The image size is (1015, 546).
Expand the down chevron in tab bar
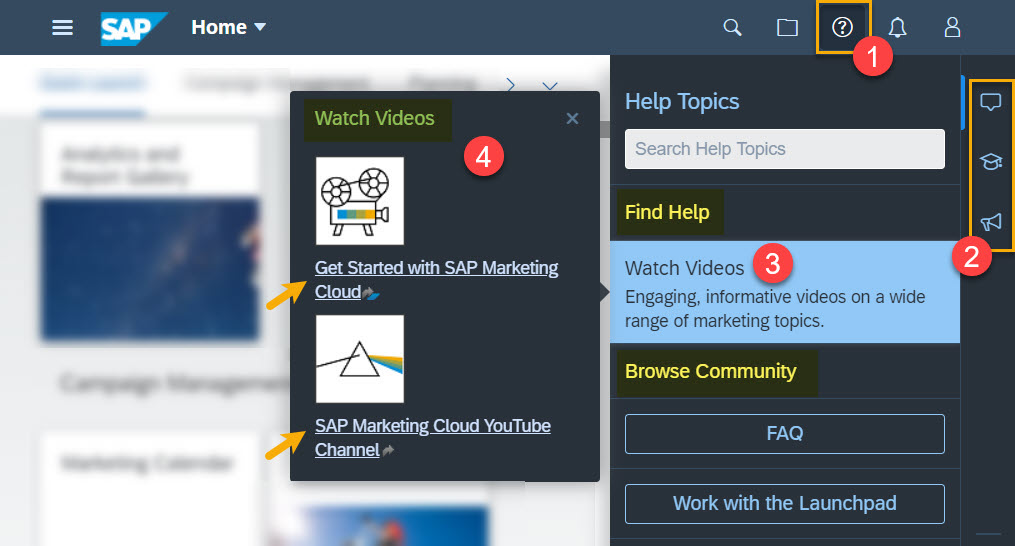[550, 85]
